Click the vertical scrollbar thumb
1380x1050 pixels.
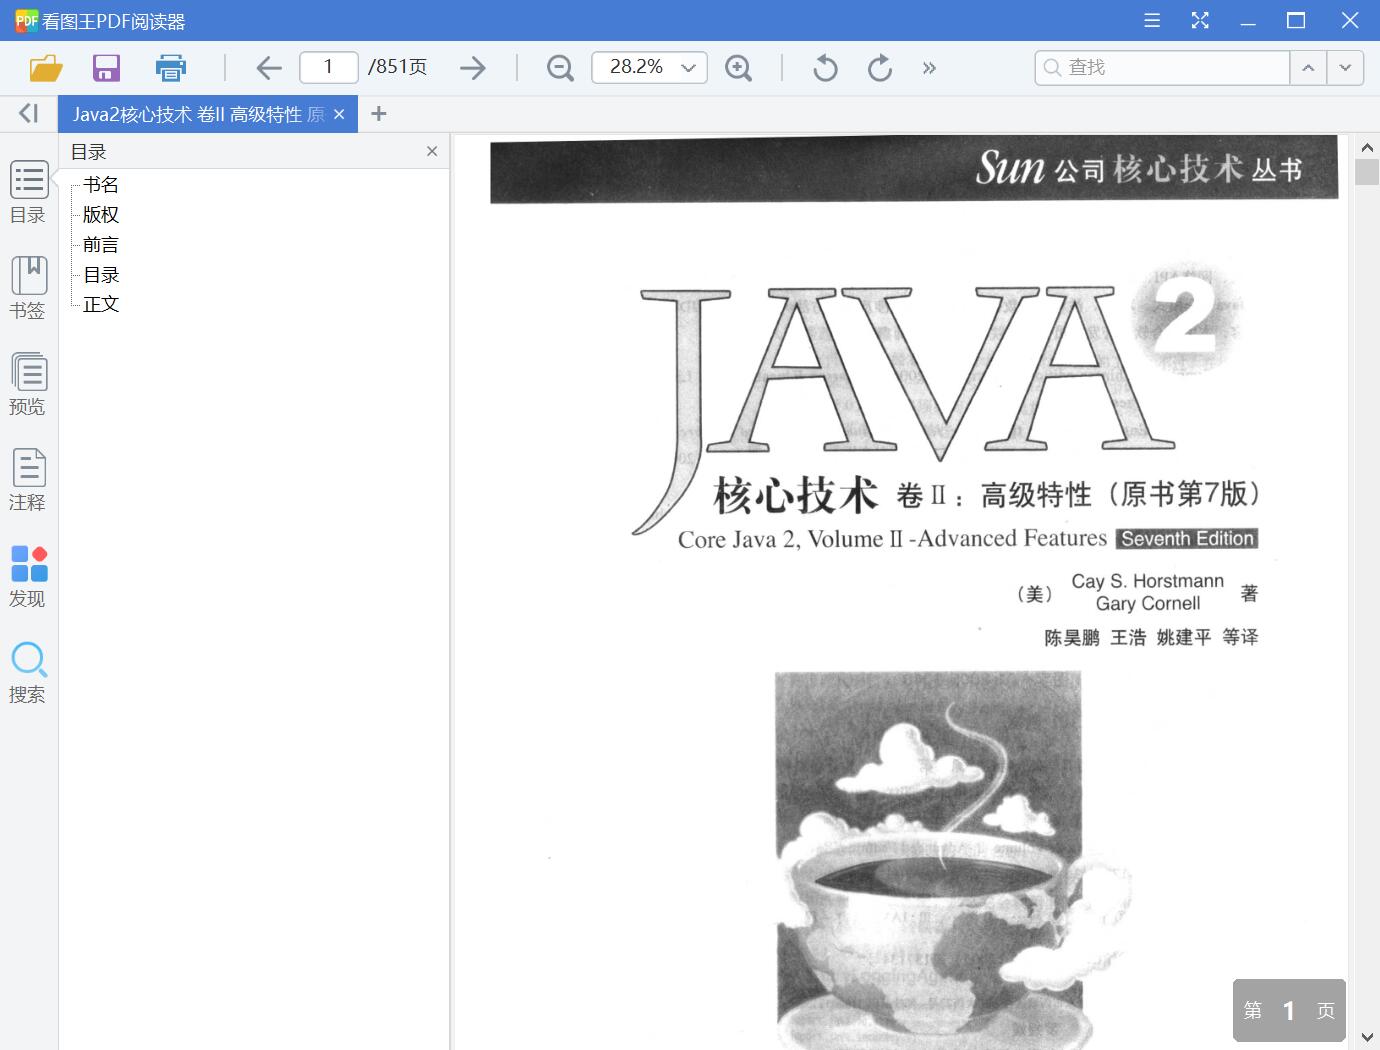(x=1367, y=171)
